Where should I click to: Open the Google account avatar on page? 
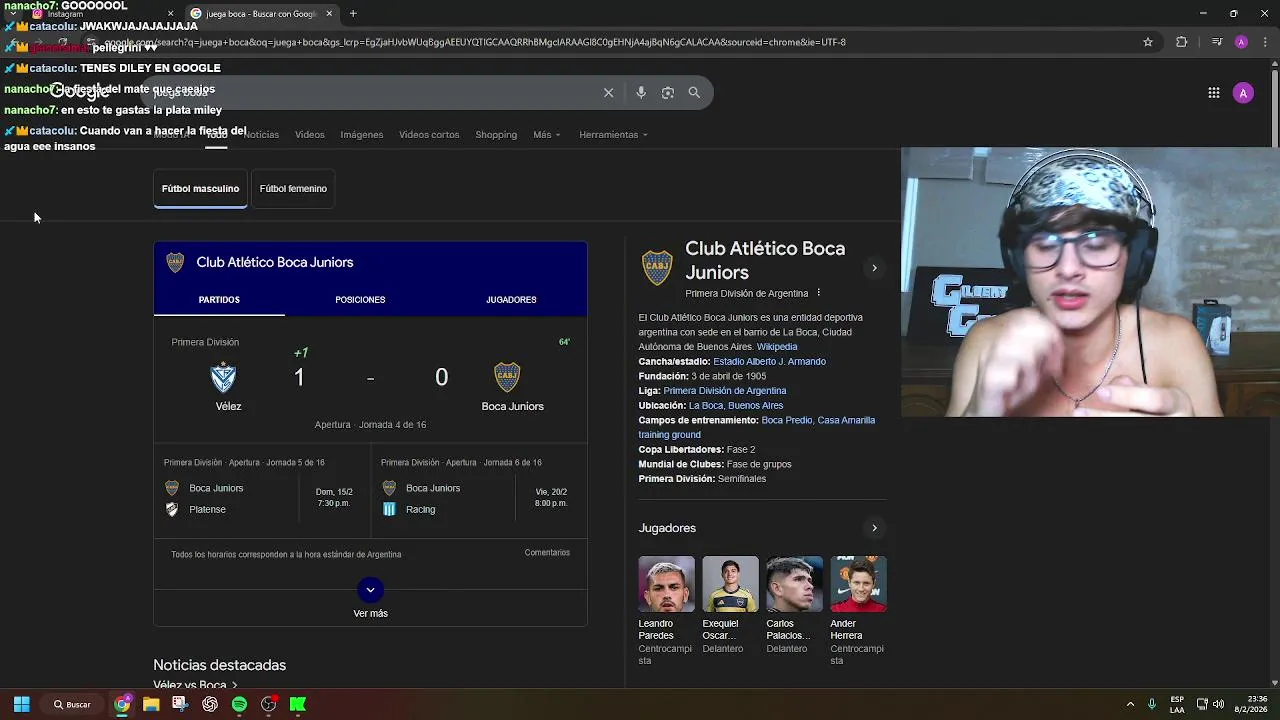point(1243,93)
